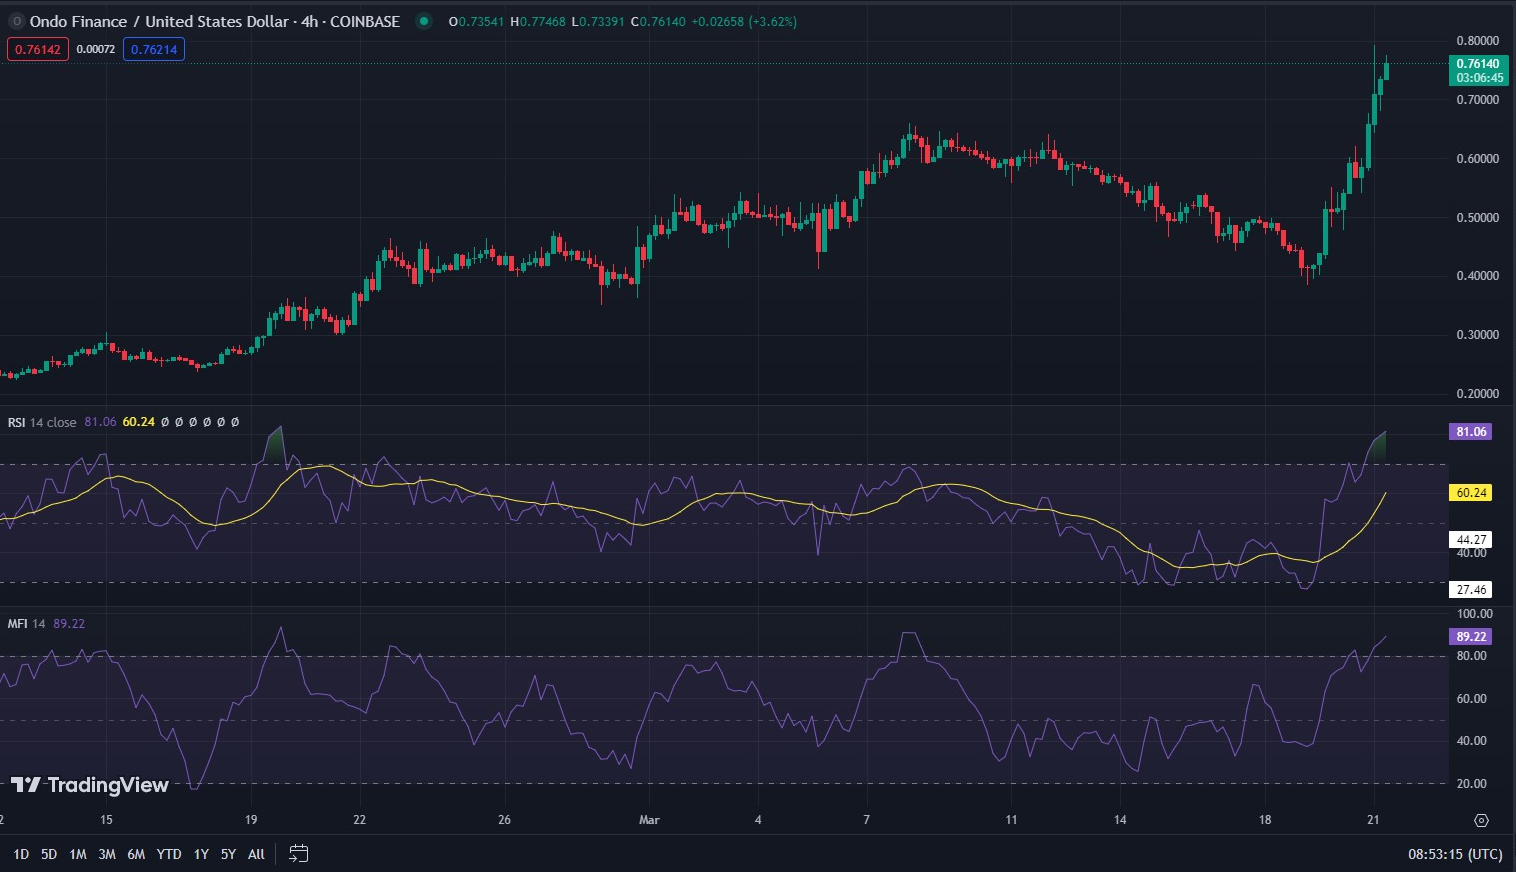Click the Mar label on time axis
This screenshot has height=872, width=1516.
coord(649,820)
